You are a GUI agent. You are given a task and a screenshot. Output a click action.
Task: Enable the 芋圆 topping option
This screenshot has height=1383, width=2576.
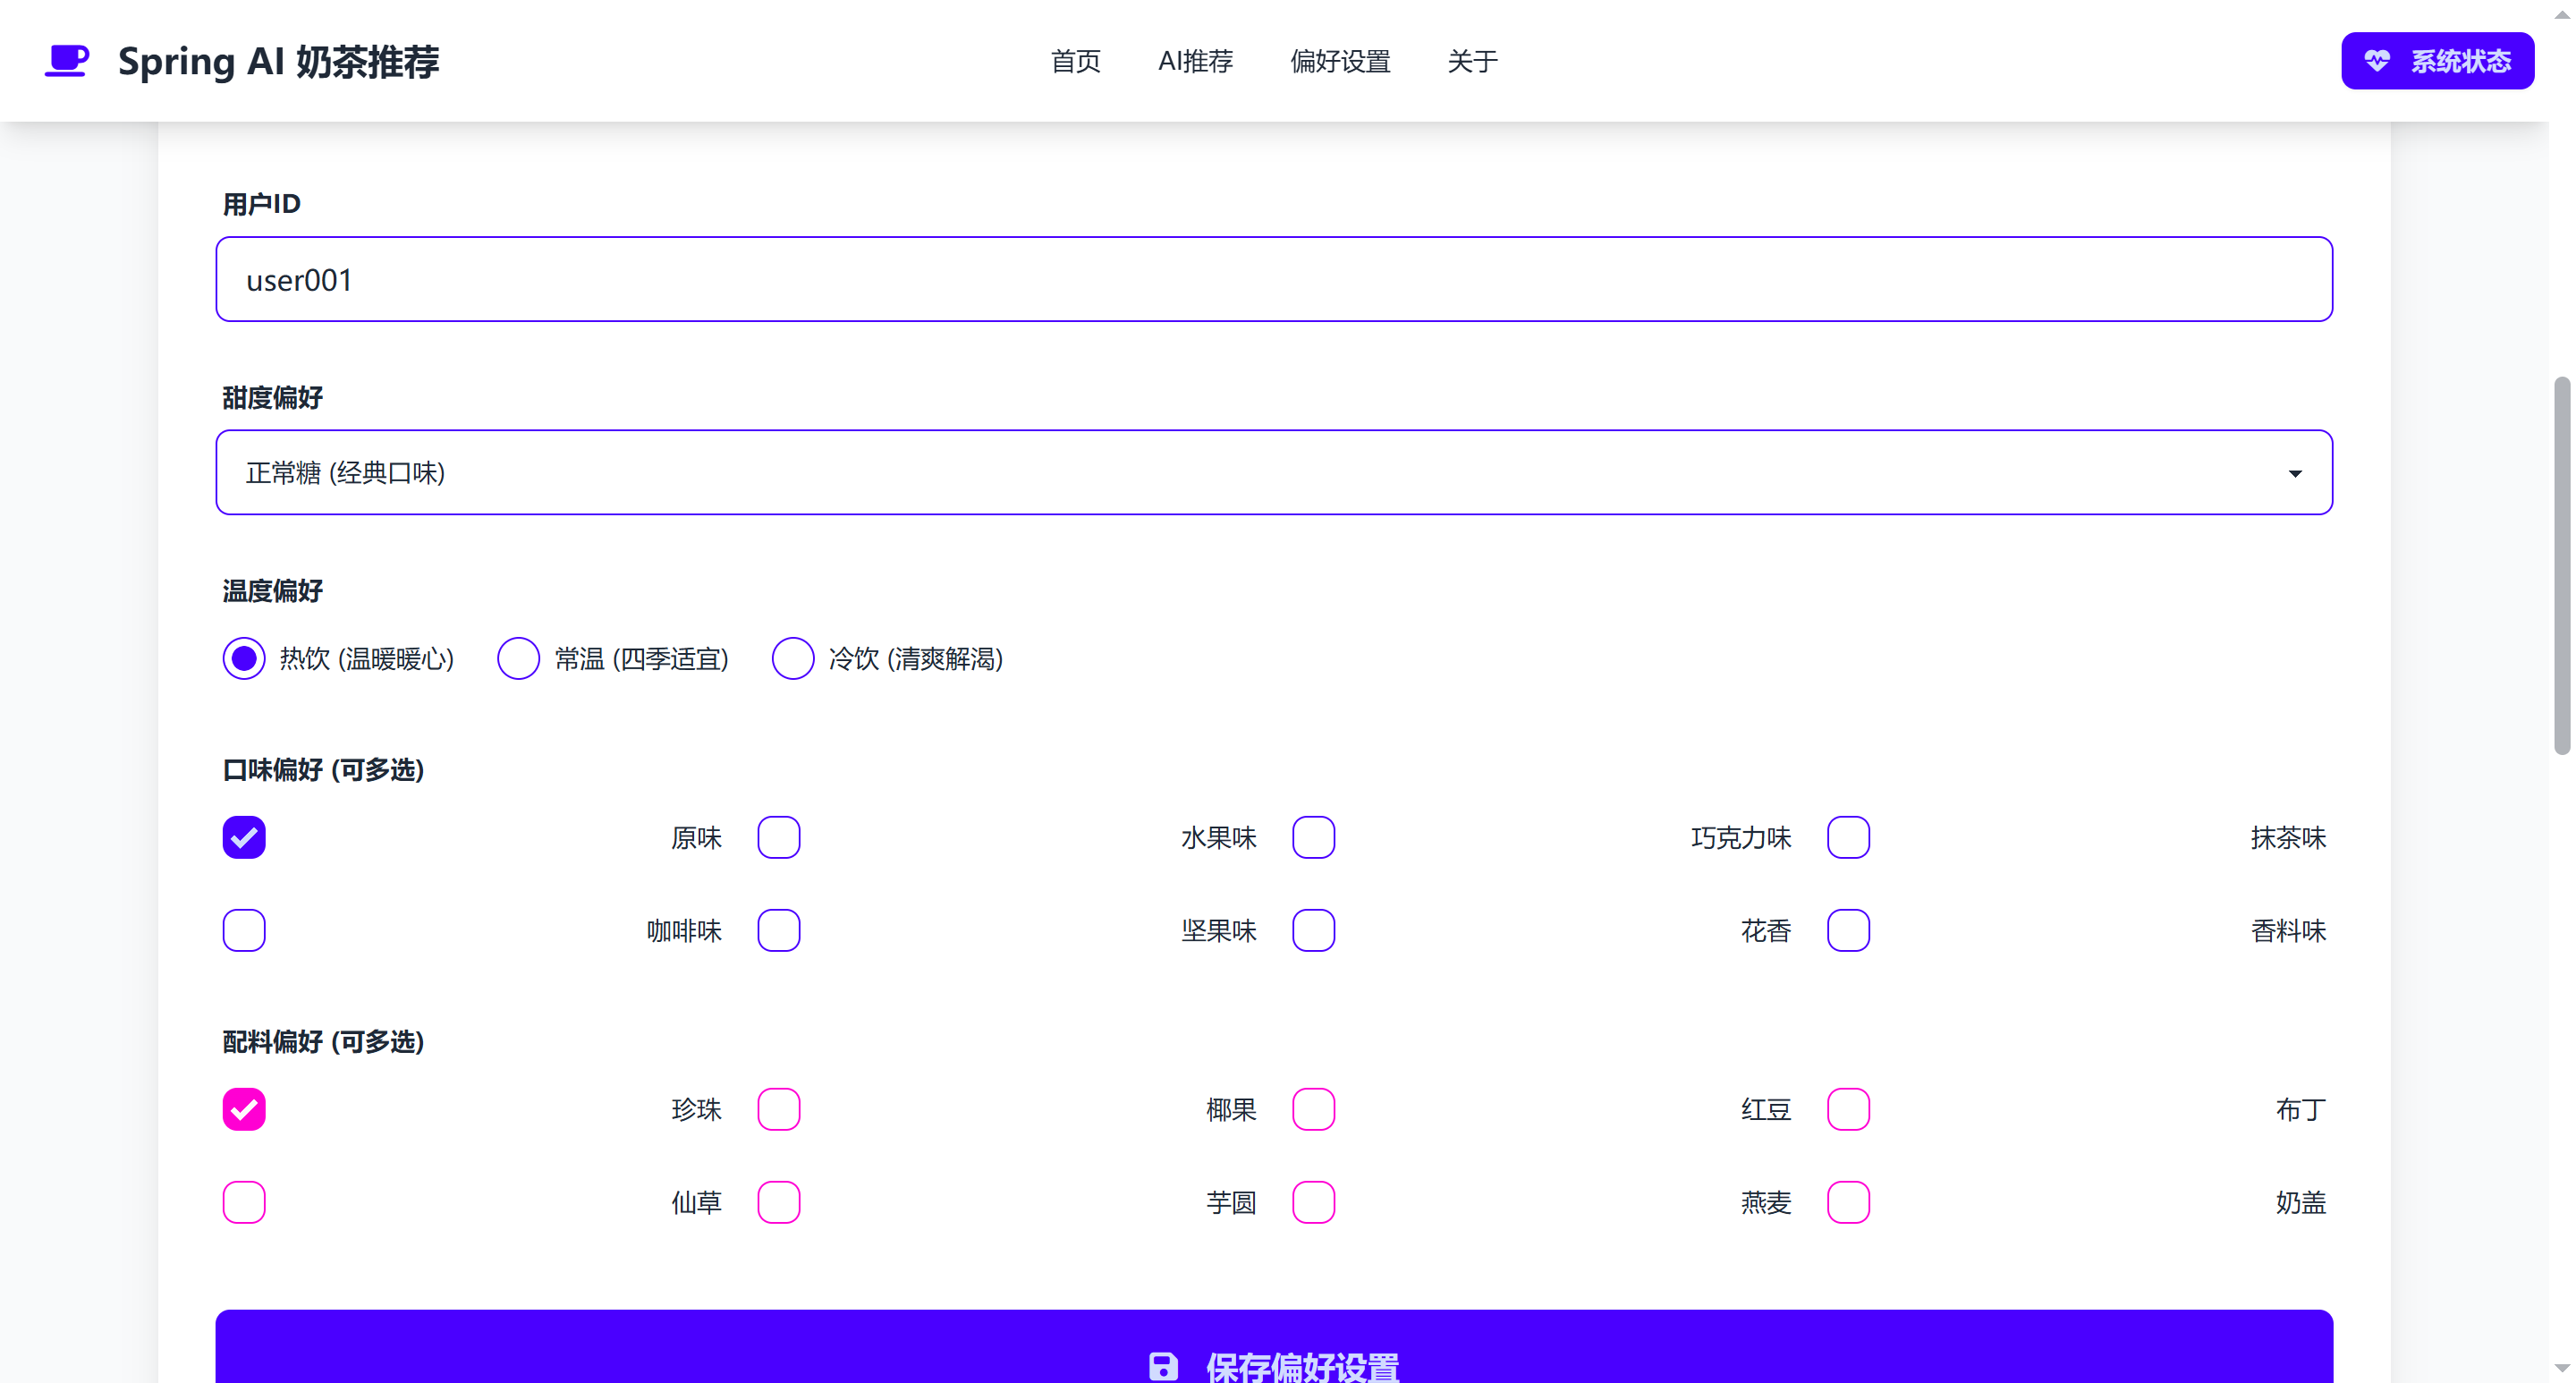780,1203
